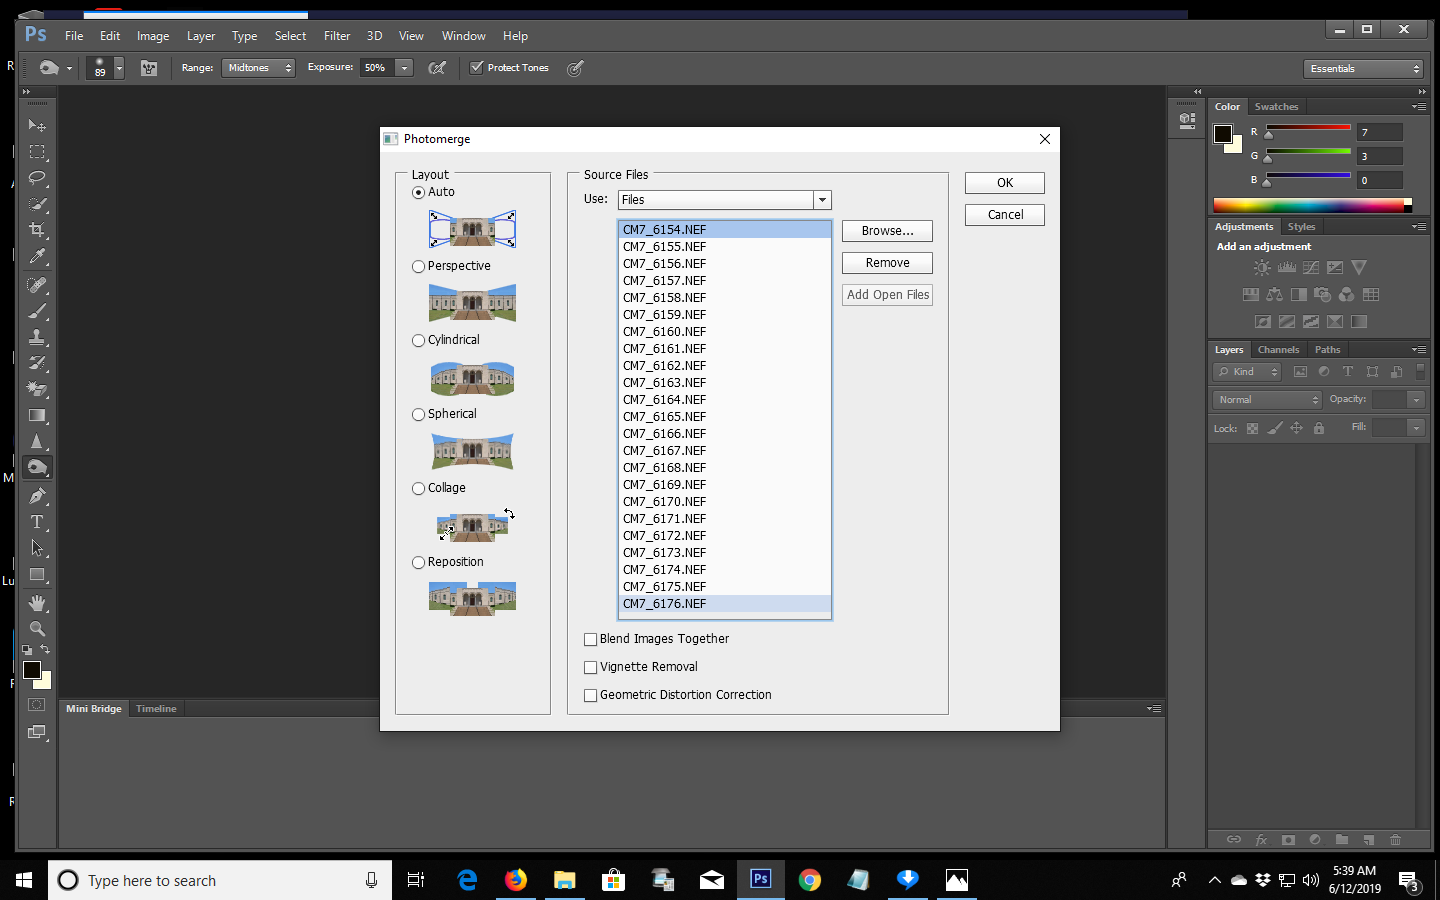Open the workspace switcher labeled Essentials
Image resolution: width=1440 pixels, height=900 pixels.
(x=1362, y=68)
